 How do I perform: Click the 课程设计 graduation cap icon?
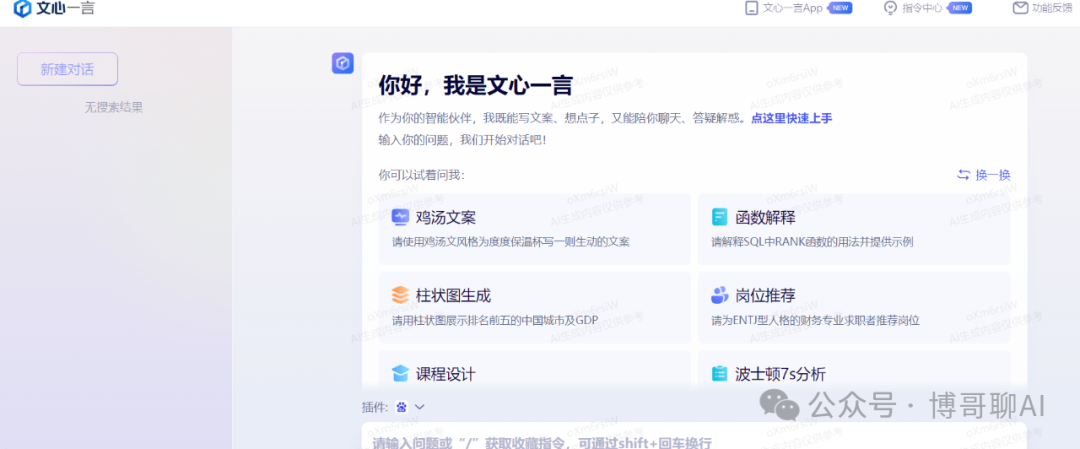400,374
